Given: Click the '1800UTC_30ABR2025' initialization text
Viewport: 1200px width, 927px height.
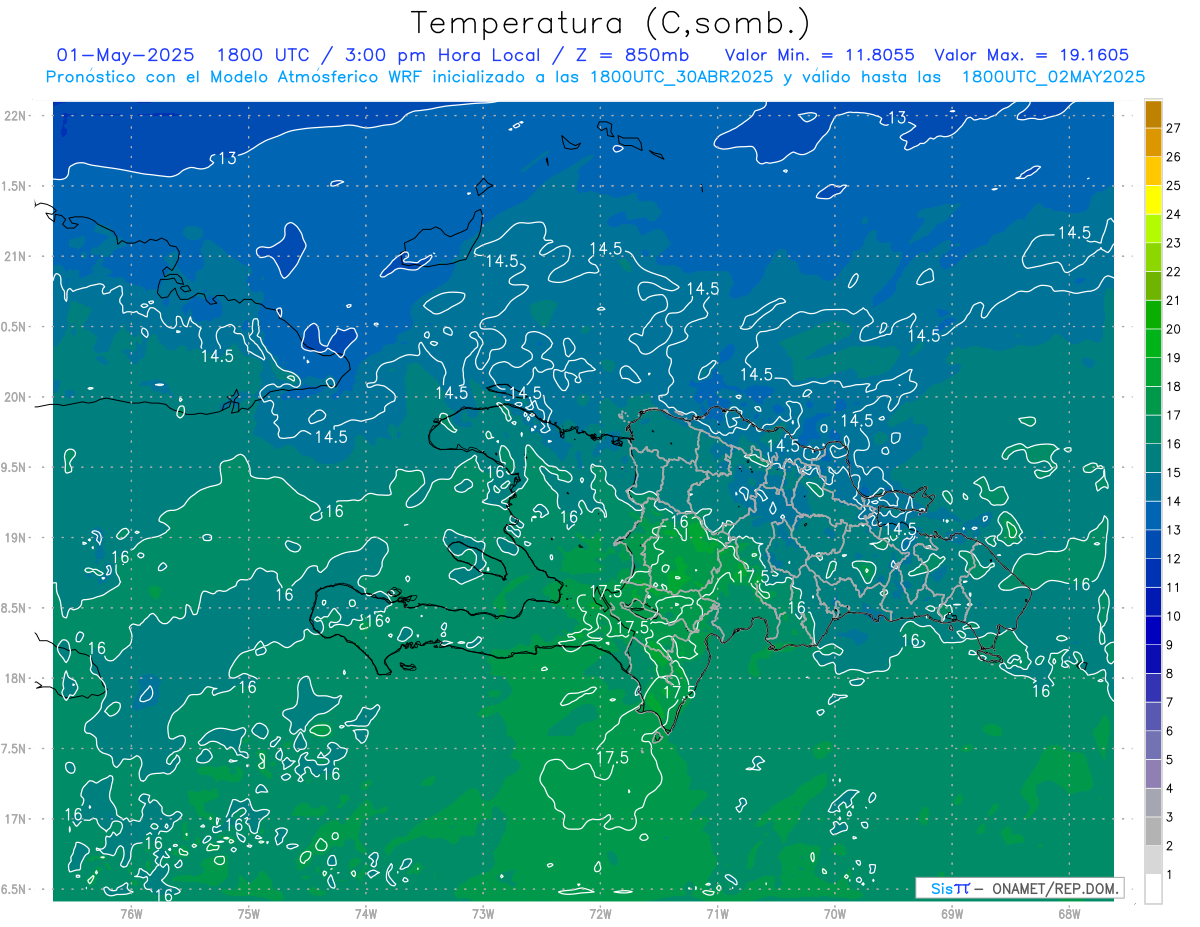Looking at the screenshot, I should (681, 76).
